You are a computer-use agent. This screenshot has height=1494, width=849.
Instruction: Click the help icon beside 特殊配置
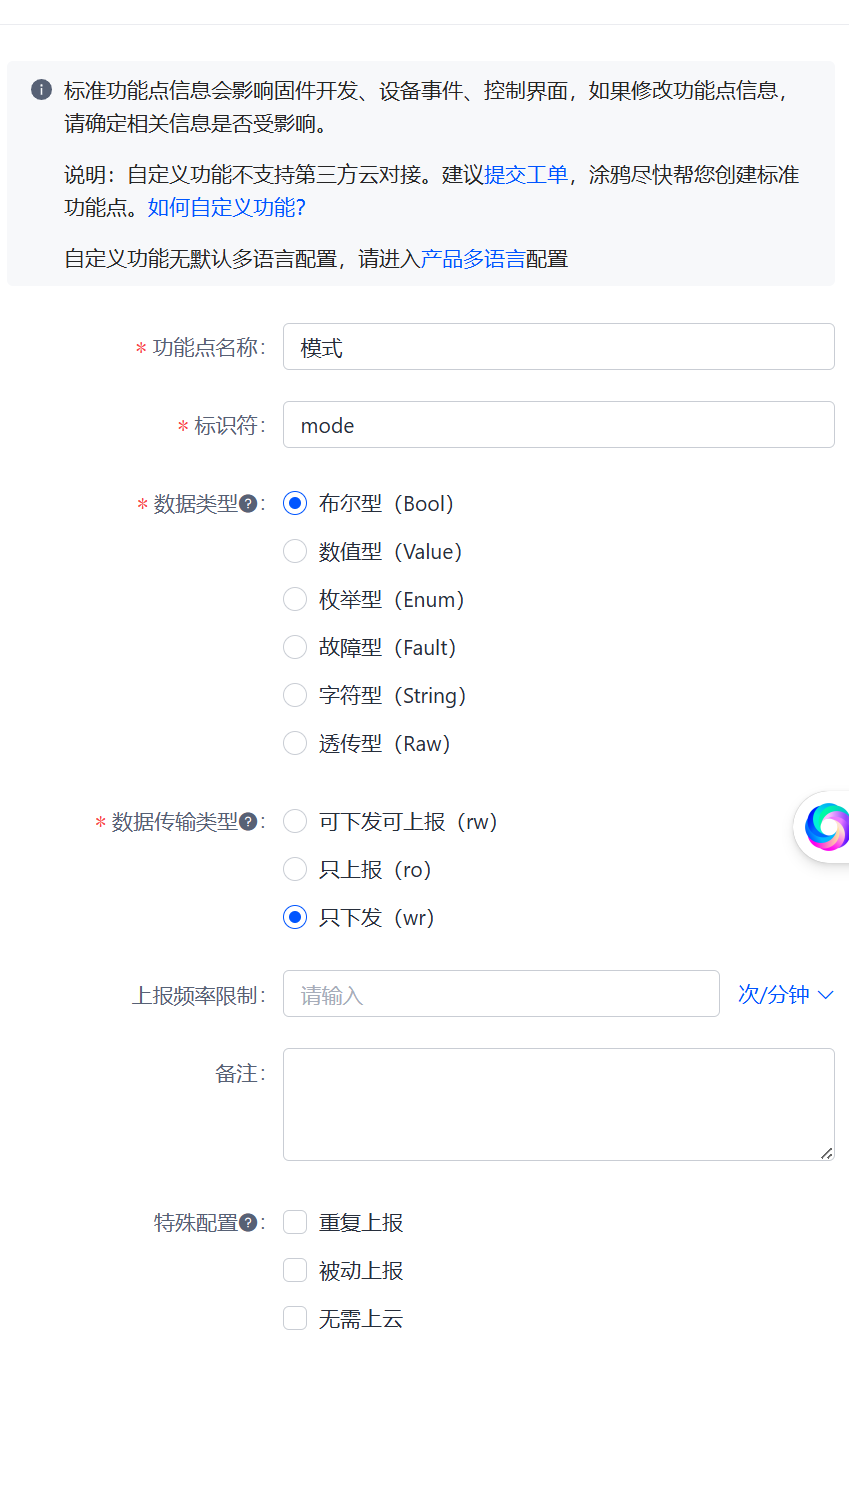248,1223
